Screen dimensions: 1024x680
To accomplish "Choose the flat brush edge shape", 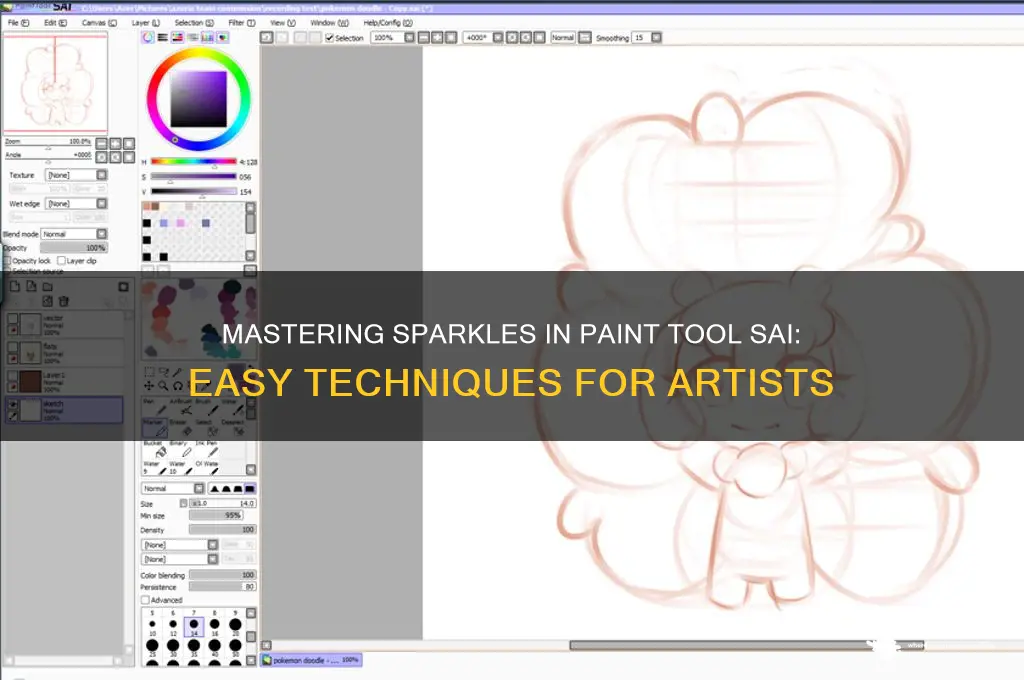I will tap(250, 489).
